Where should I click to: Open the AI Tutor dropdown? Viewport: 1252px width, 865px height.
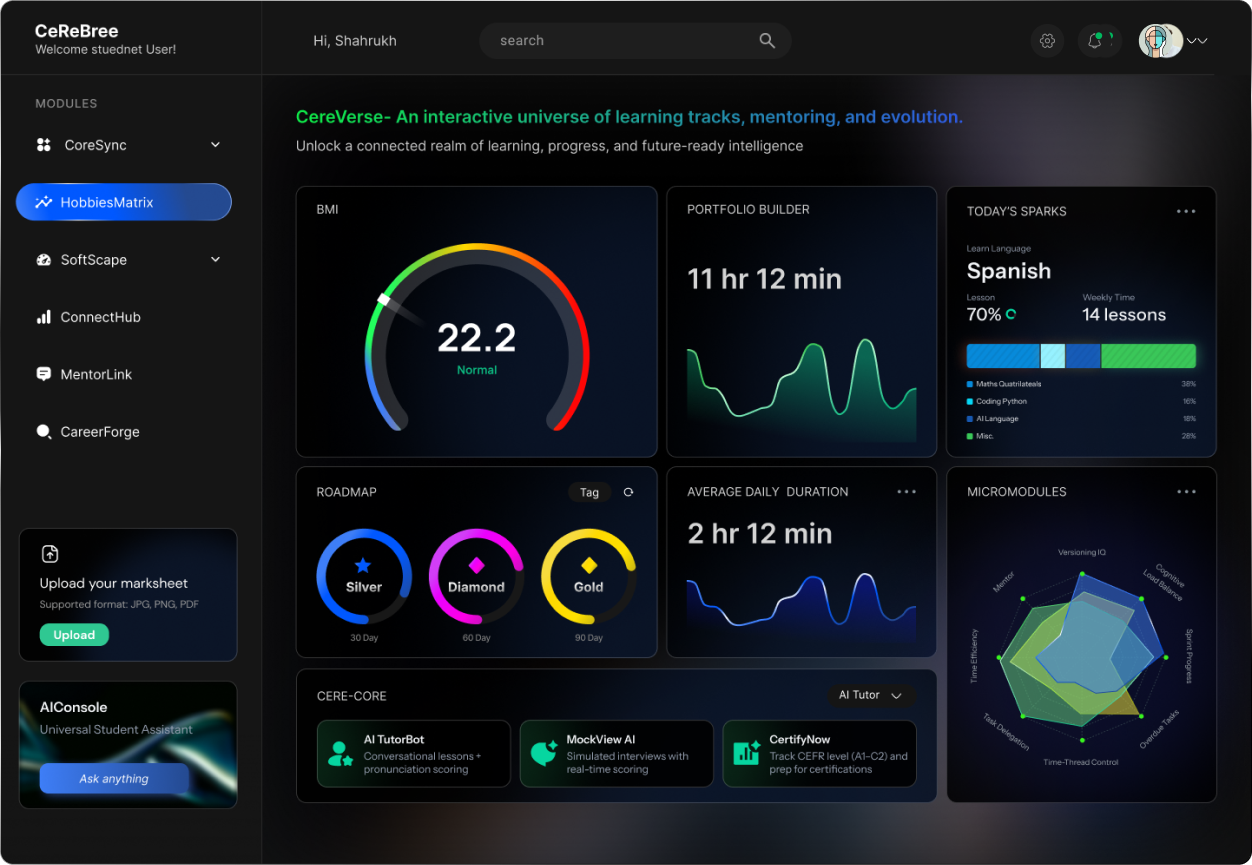tap(870, 695)
